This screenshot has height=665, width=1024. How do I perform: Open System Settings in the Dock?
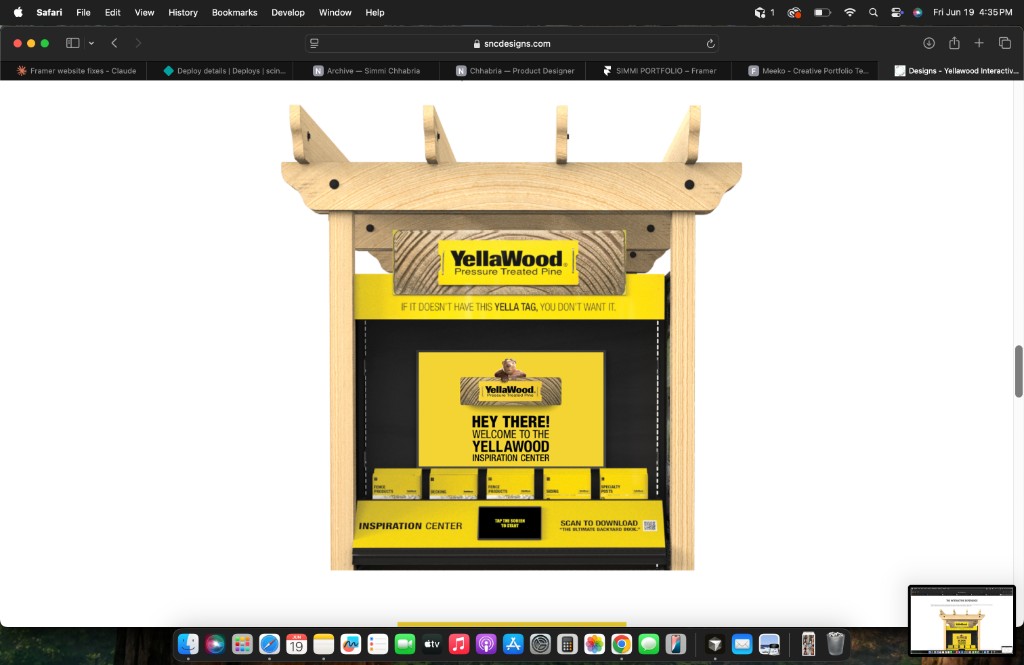coord(540,644)
